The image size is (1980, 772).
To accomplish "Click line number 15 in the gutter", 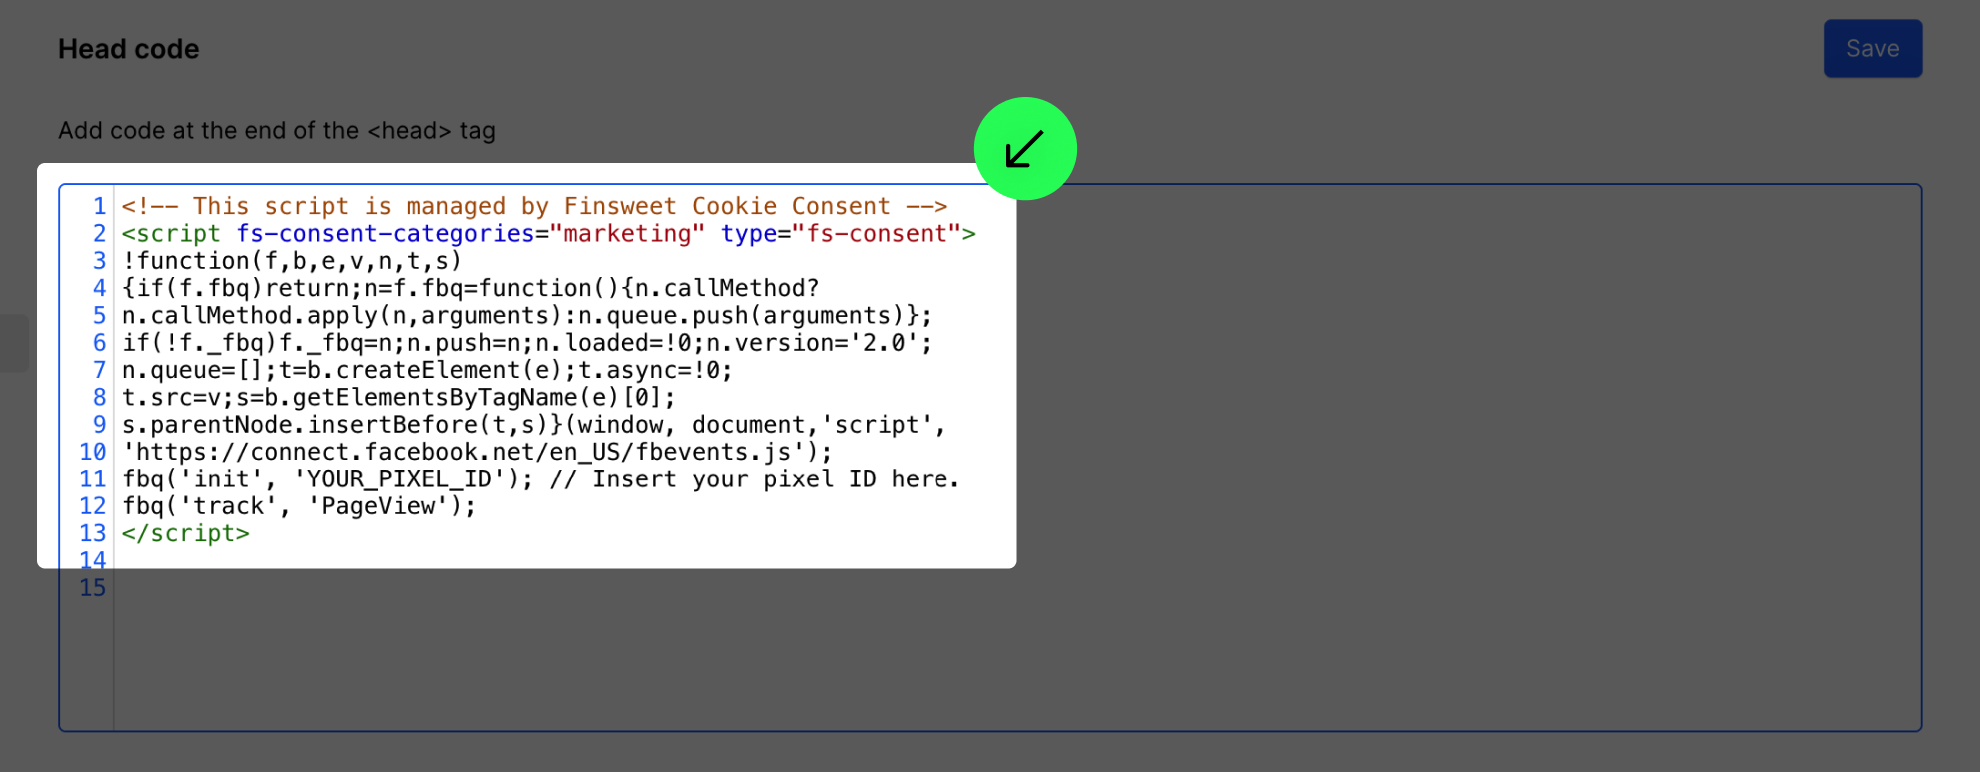I will click(93, 588).
